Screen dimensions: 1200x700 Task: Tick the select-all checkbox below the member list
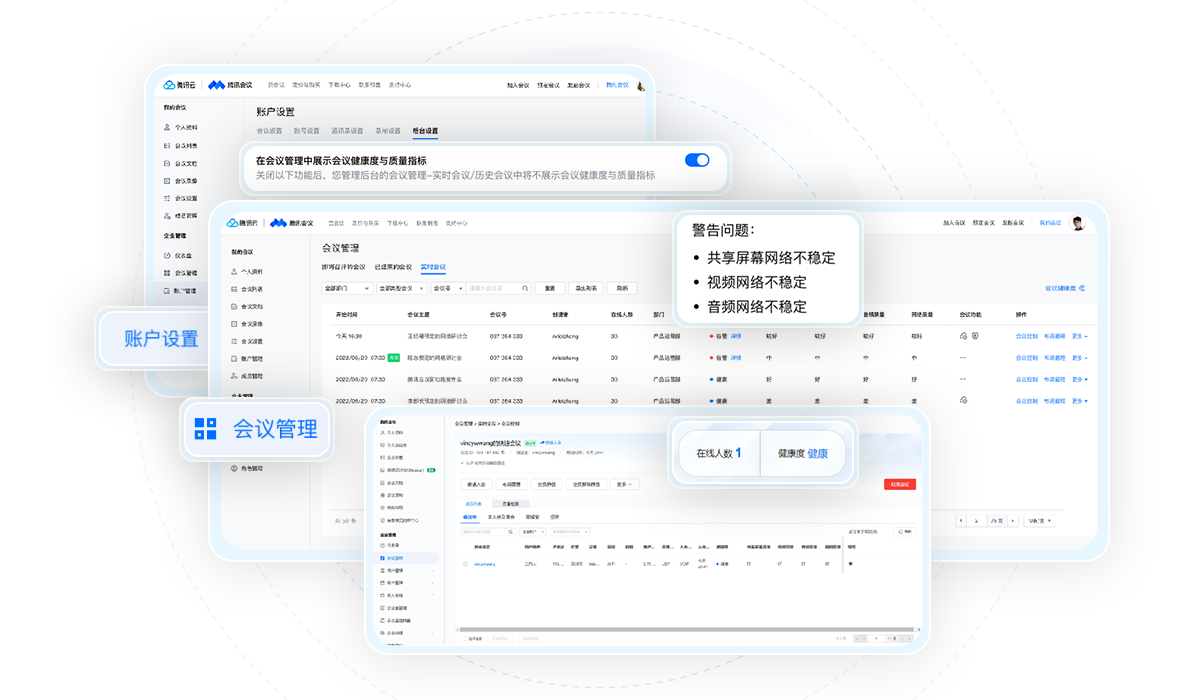coord(465,638)
